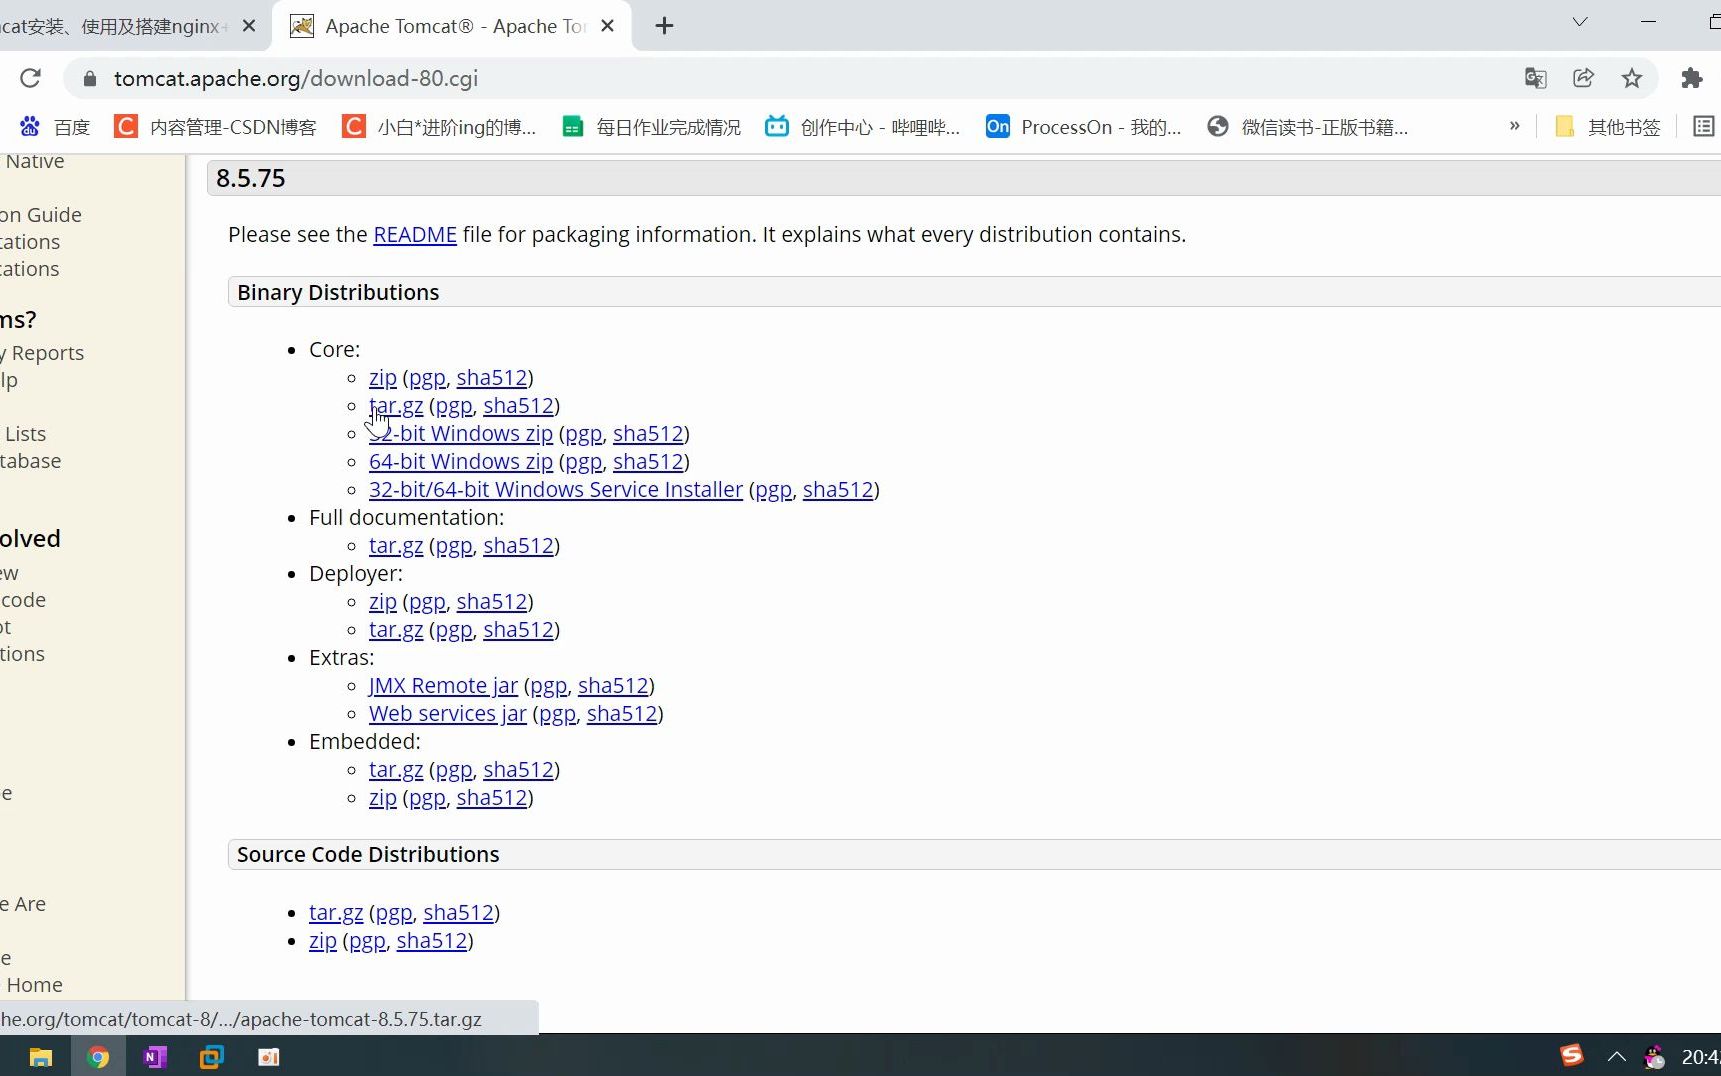
Task: Open sha512 for JMX Remote jar
Action: pyautogui.click(x=613, y=686)
